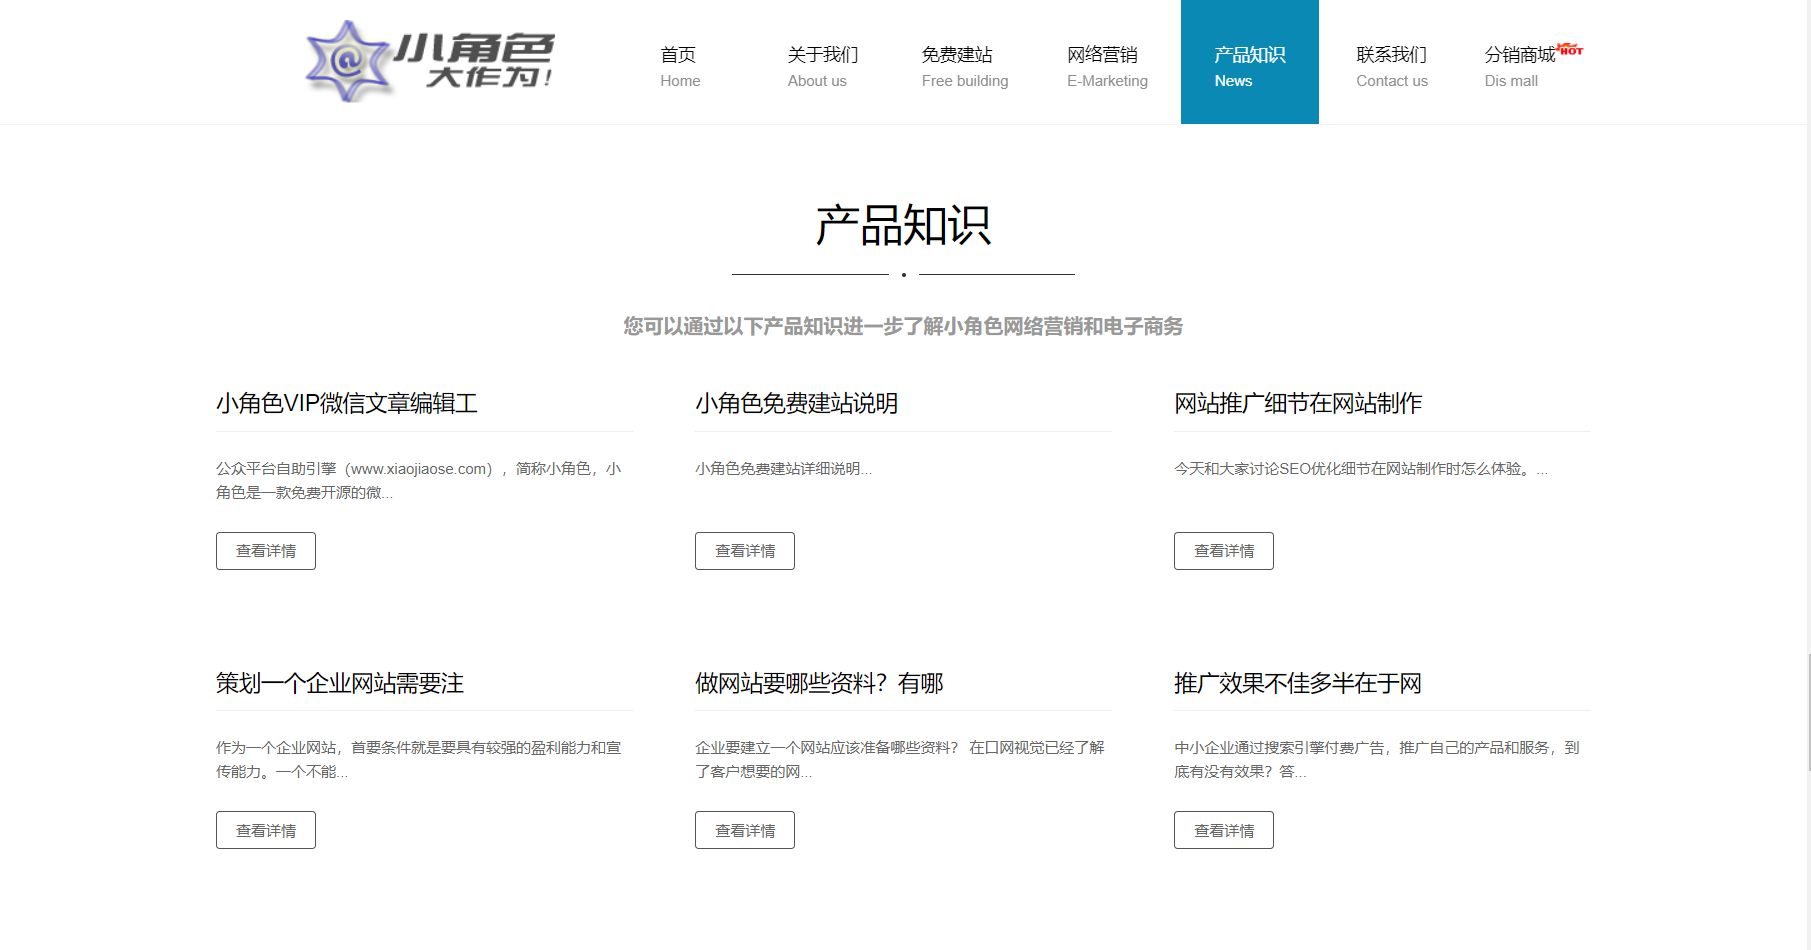The image size is (1811, 950).
Task: Open article 策划一个企业网站需要注
Action: tap(340, 683)
